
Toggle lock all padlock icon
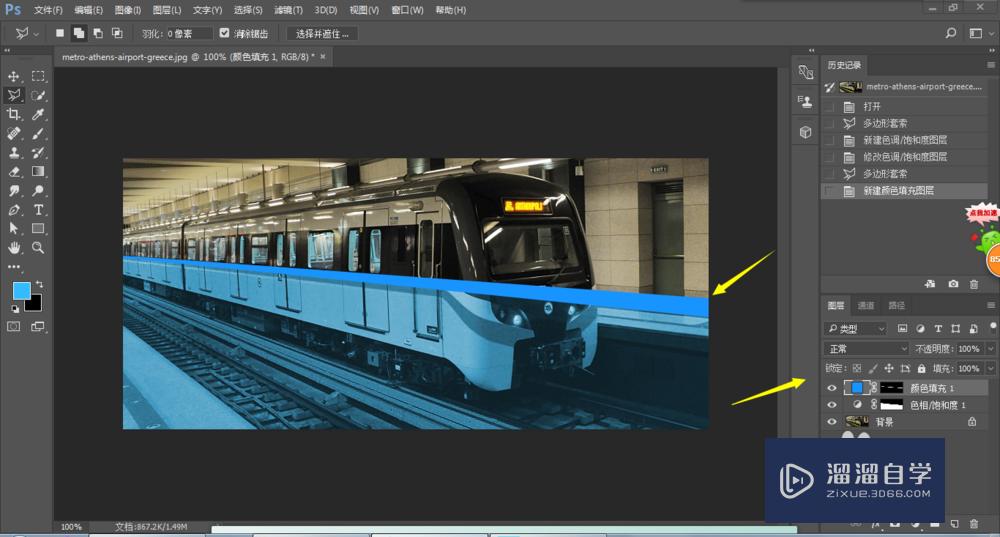point(922,369)
